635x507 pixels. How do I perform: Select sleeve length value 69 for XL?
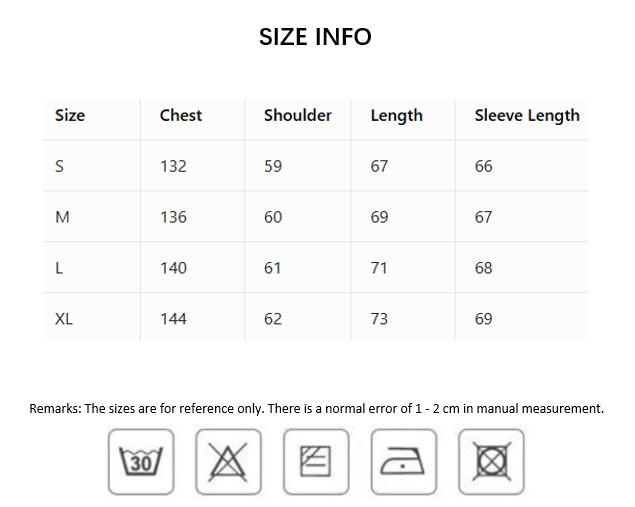(484, 319)
